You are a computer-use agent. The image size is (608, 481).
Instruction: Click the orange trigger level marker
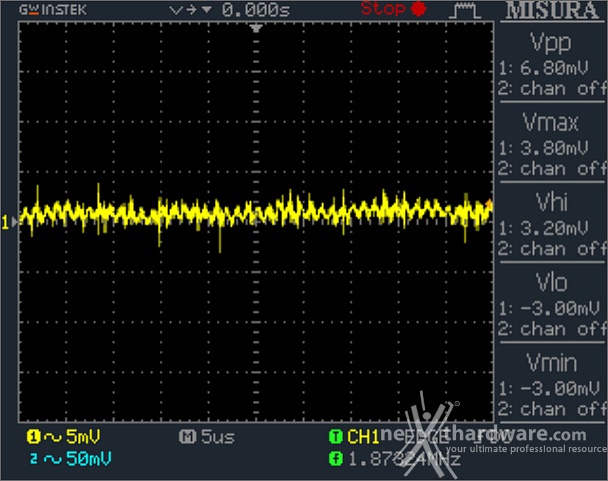click(x=489, y=203)
